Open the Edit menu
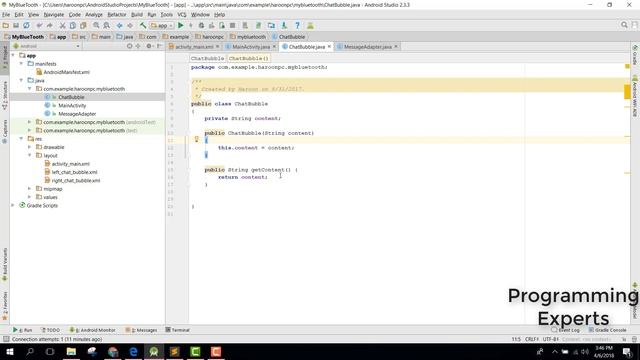Viewport: 640px width, 360px height. tap(19, 15)
